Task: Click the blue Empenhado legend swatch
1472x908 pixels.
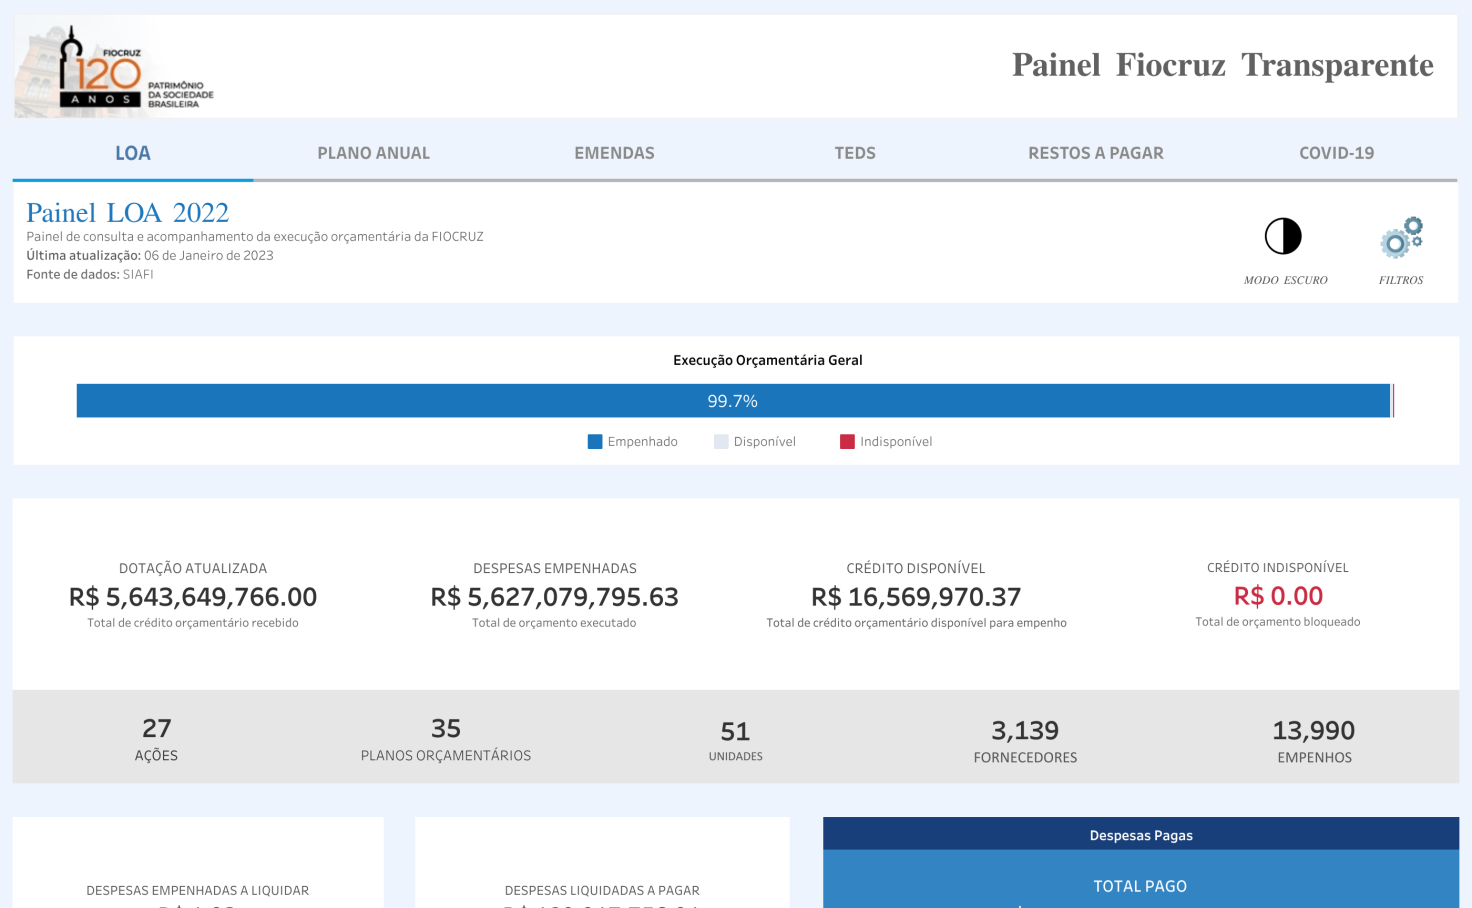Action: click(595, 442)
